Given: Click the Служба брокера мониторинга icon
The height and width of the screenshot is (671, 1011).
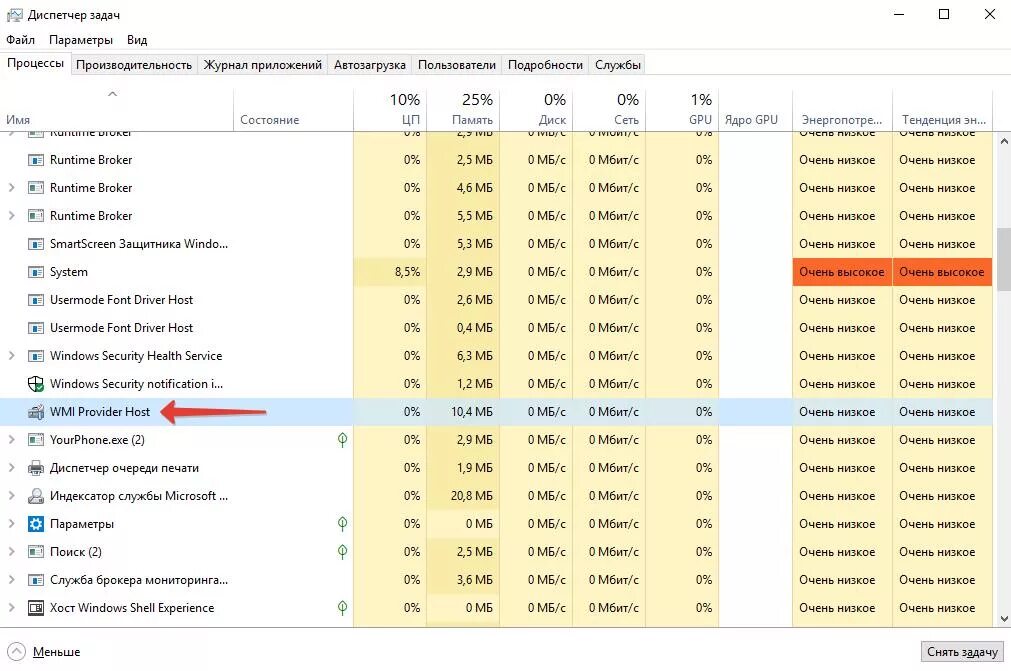Looking at the screenshot, I should click(x=36, y=580).
